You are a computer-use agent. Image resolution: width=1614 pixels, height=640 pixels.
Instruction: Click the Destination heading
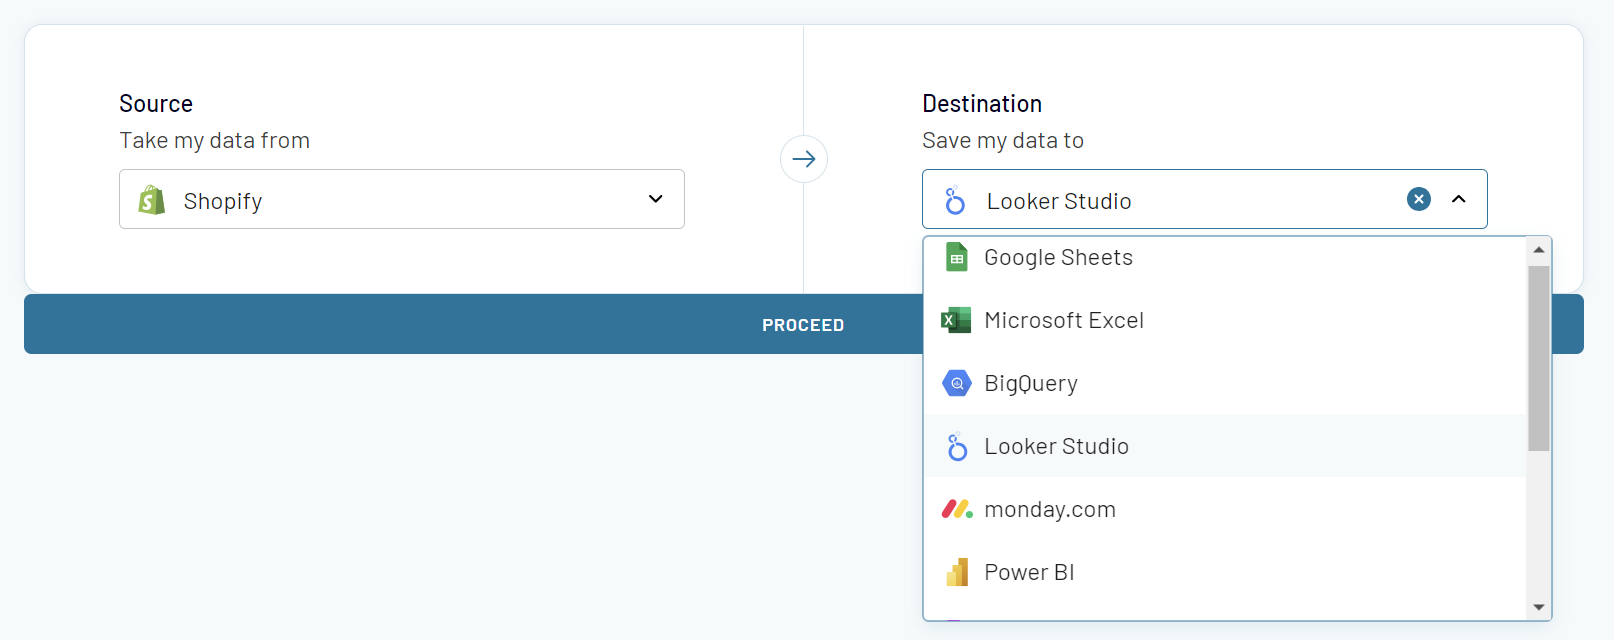tap(982, 104)
